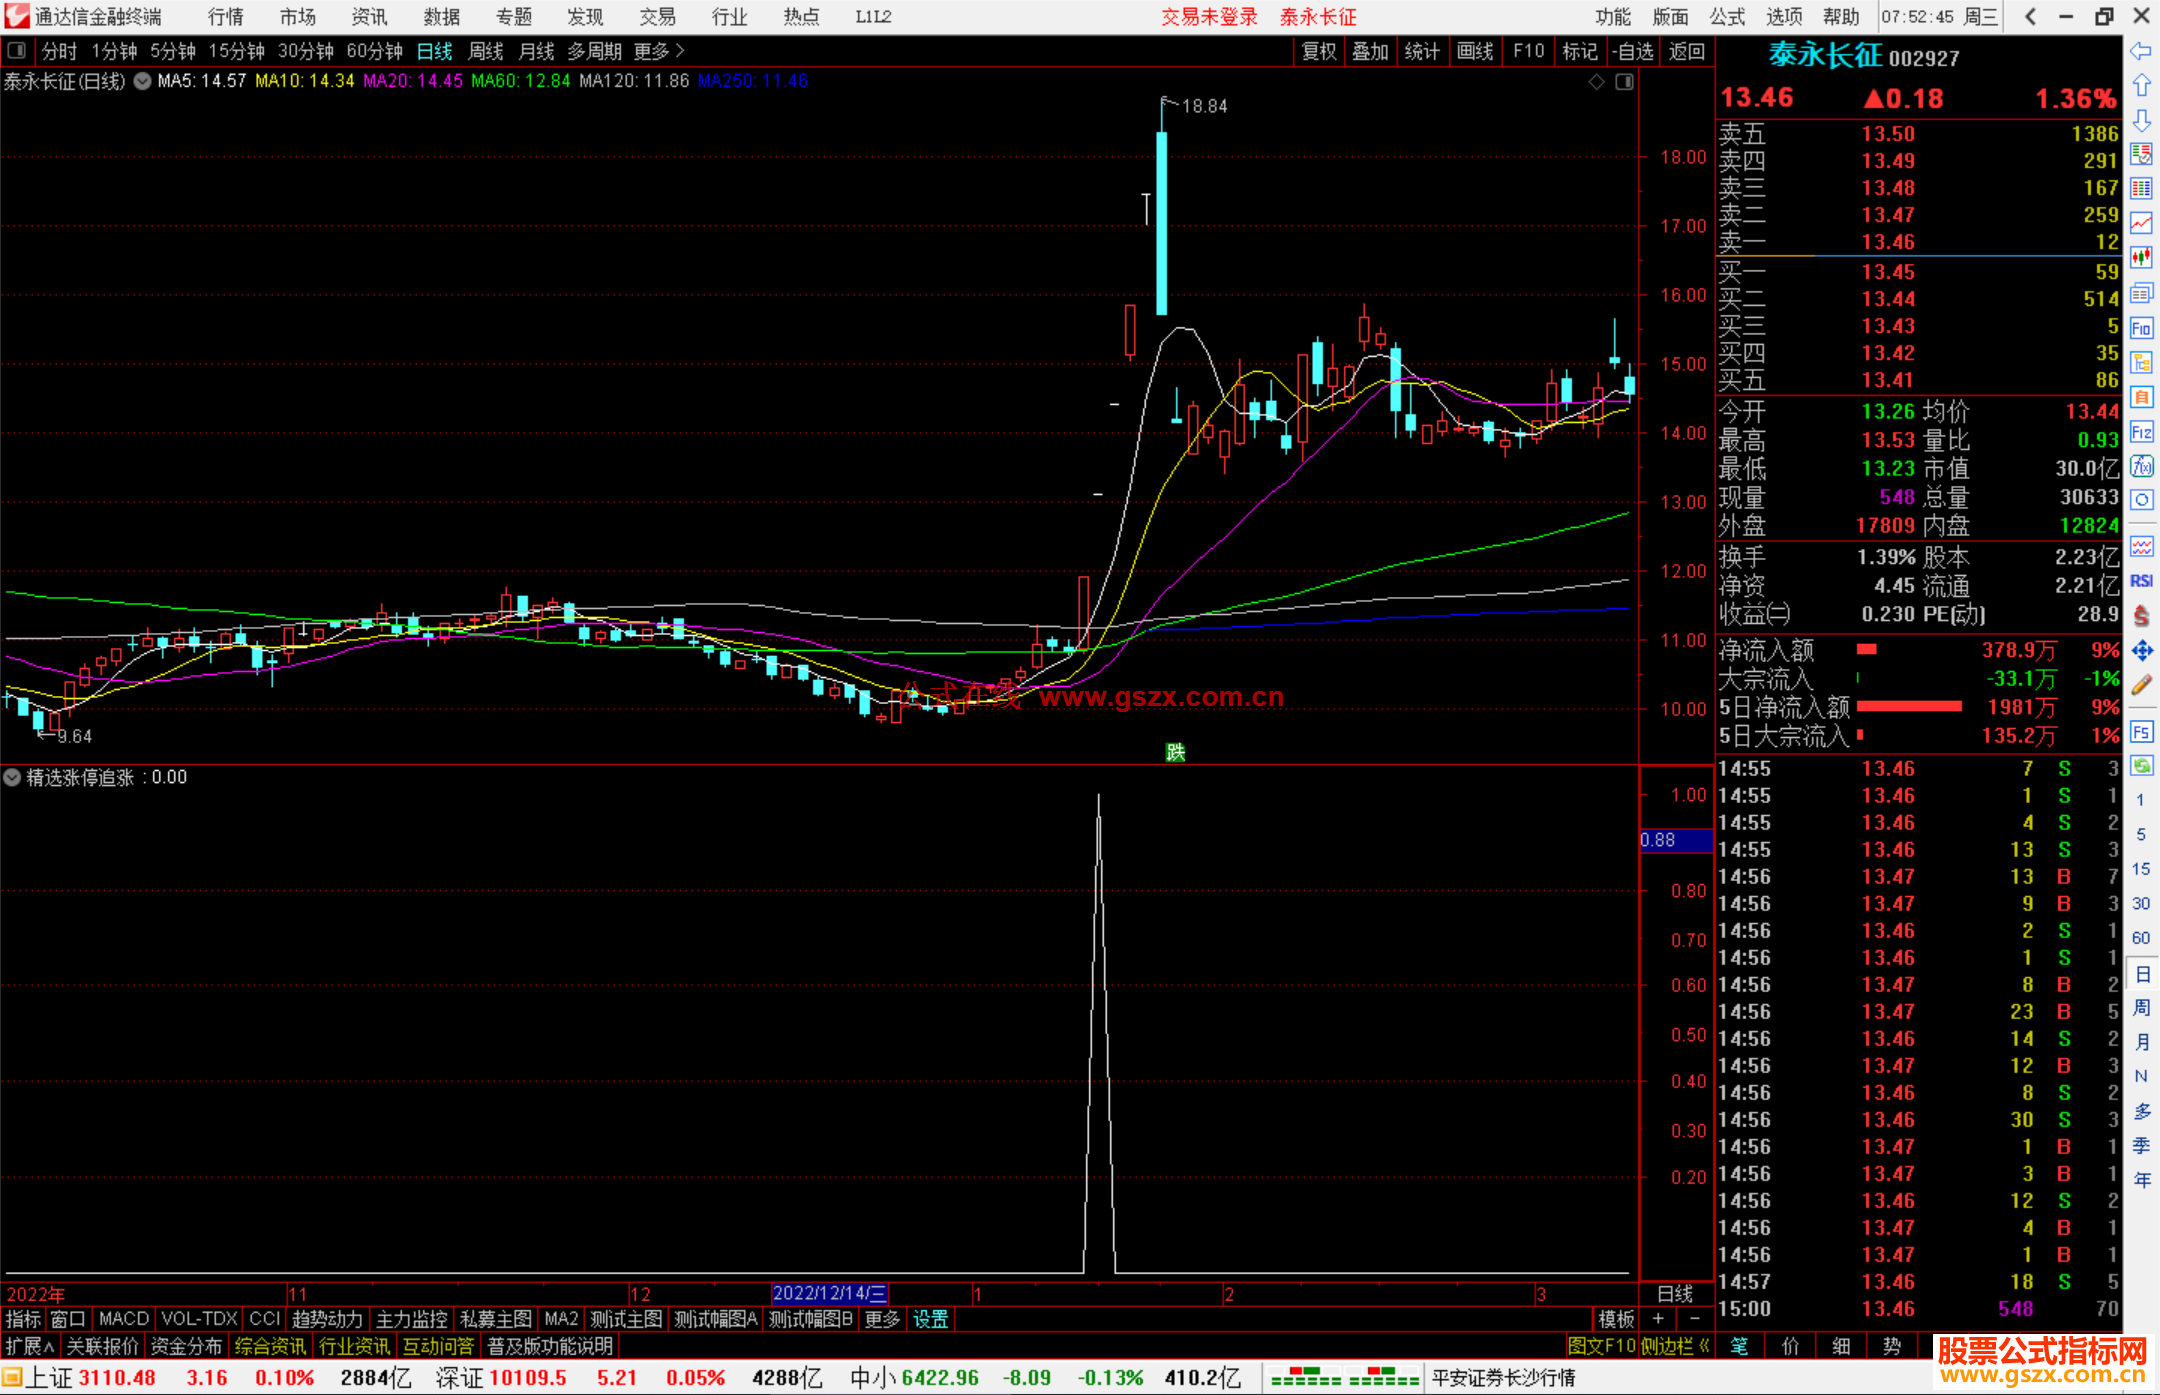This screenshot has width=2160, height=1395.
Task: Click the four-way move arrows icon
Action: 2141,651
